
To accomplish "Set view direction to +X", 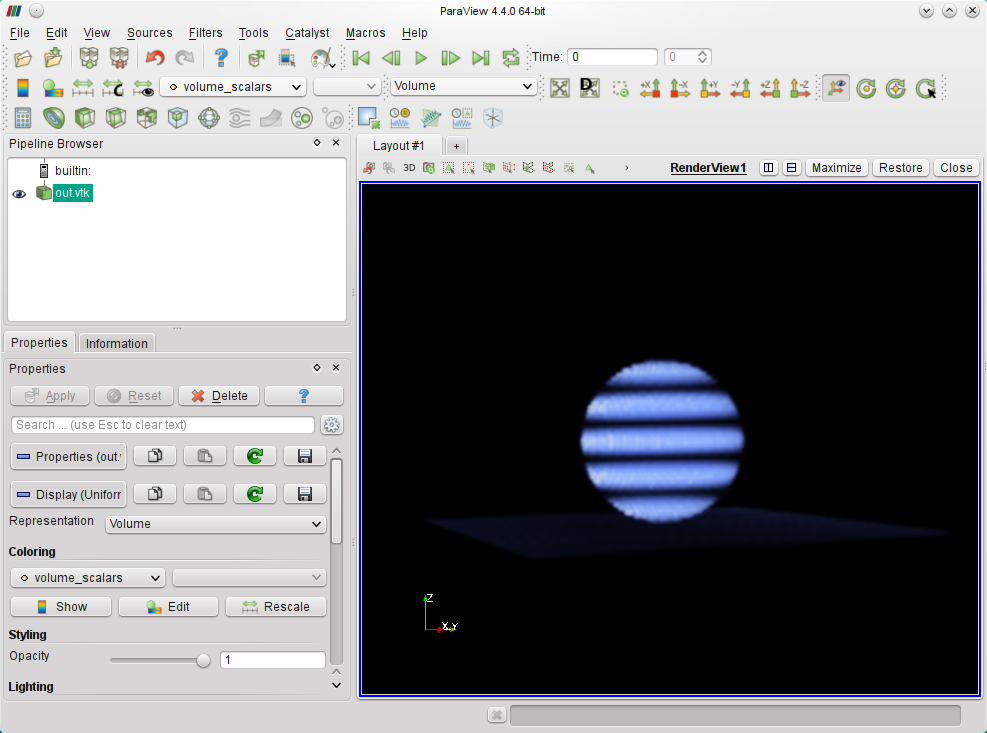I will pos(651,88).
